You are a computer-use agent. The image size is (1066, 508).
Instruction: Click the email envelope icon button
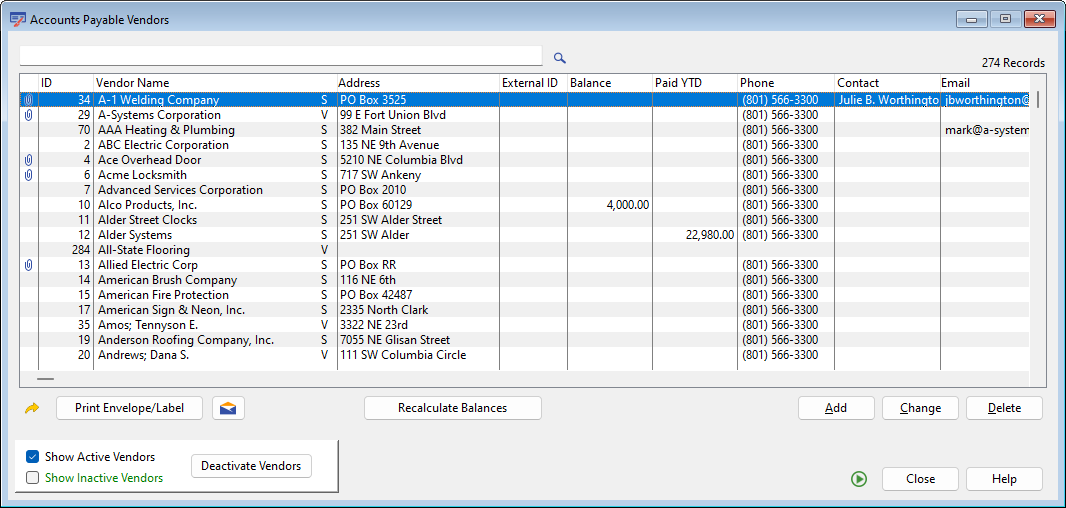pyautogui.click(x=229, y=408)
